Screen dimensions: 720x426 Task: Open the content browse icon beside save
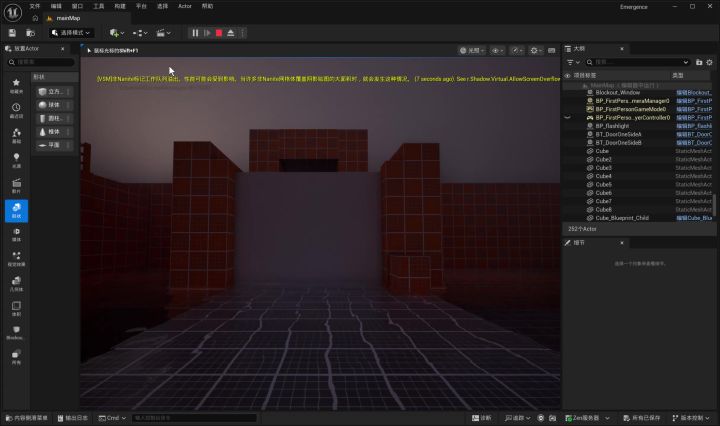[x=30, y=33]
